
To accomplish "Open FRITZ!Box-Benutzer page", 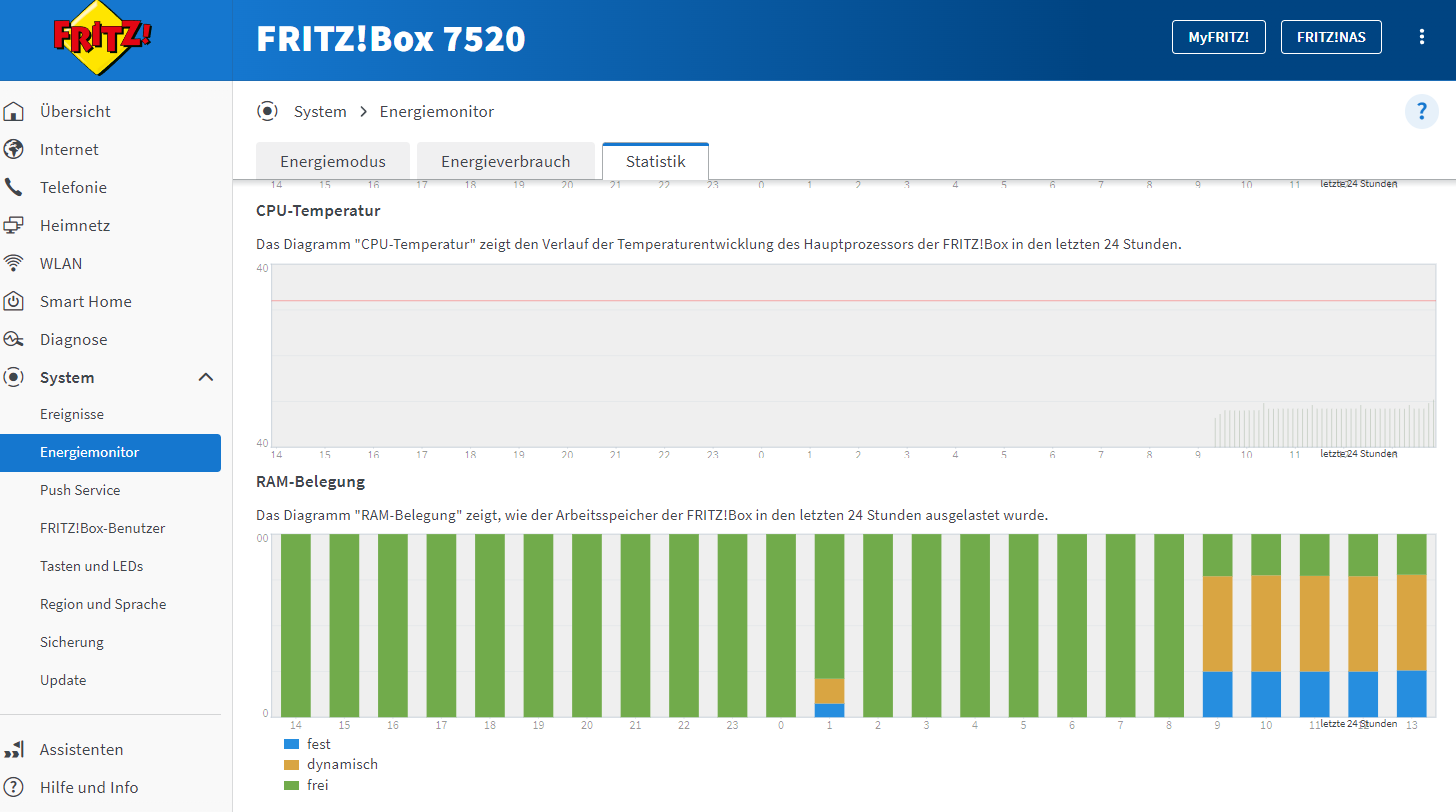I will click(x=103, y=528).
